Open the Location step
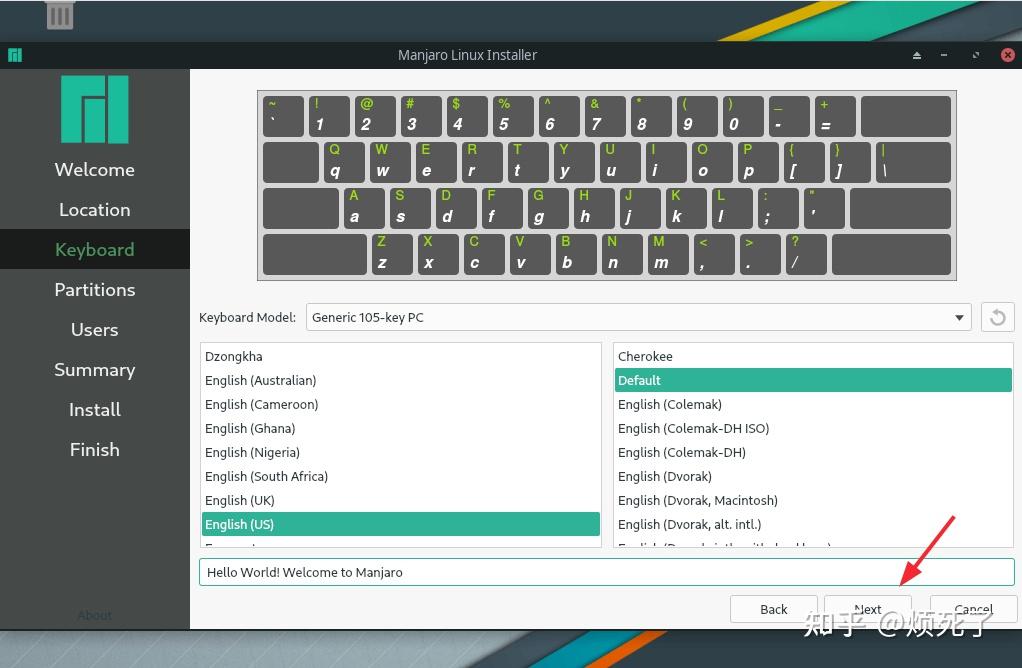1022x668 pixels. 94,209
